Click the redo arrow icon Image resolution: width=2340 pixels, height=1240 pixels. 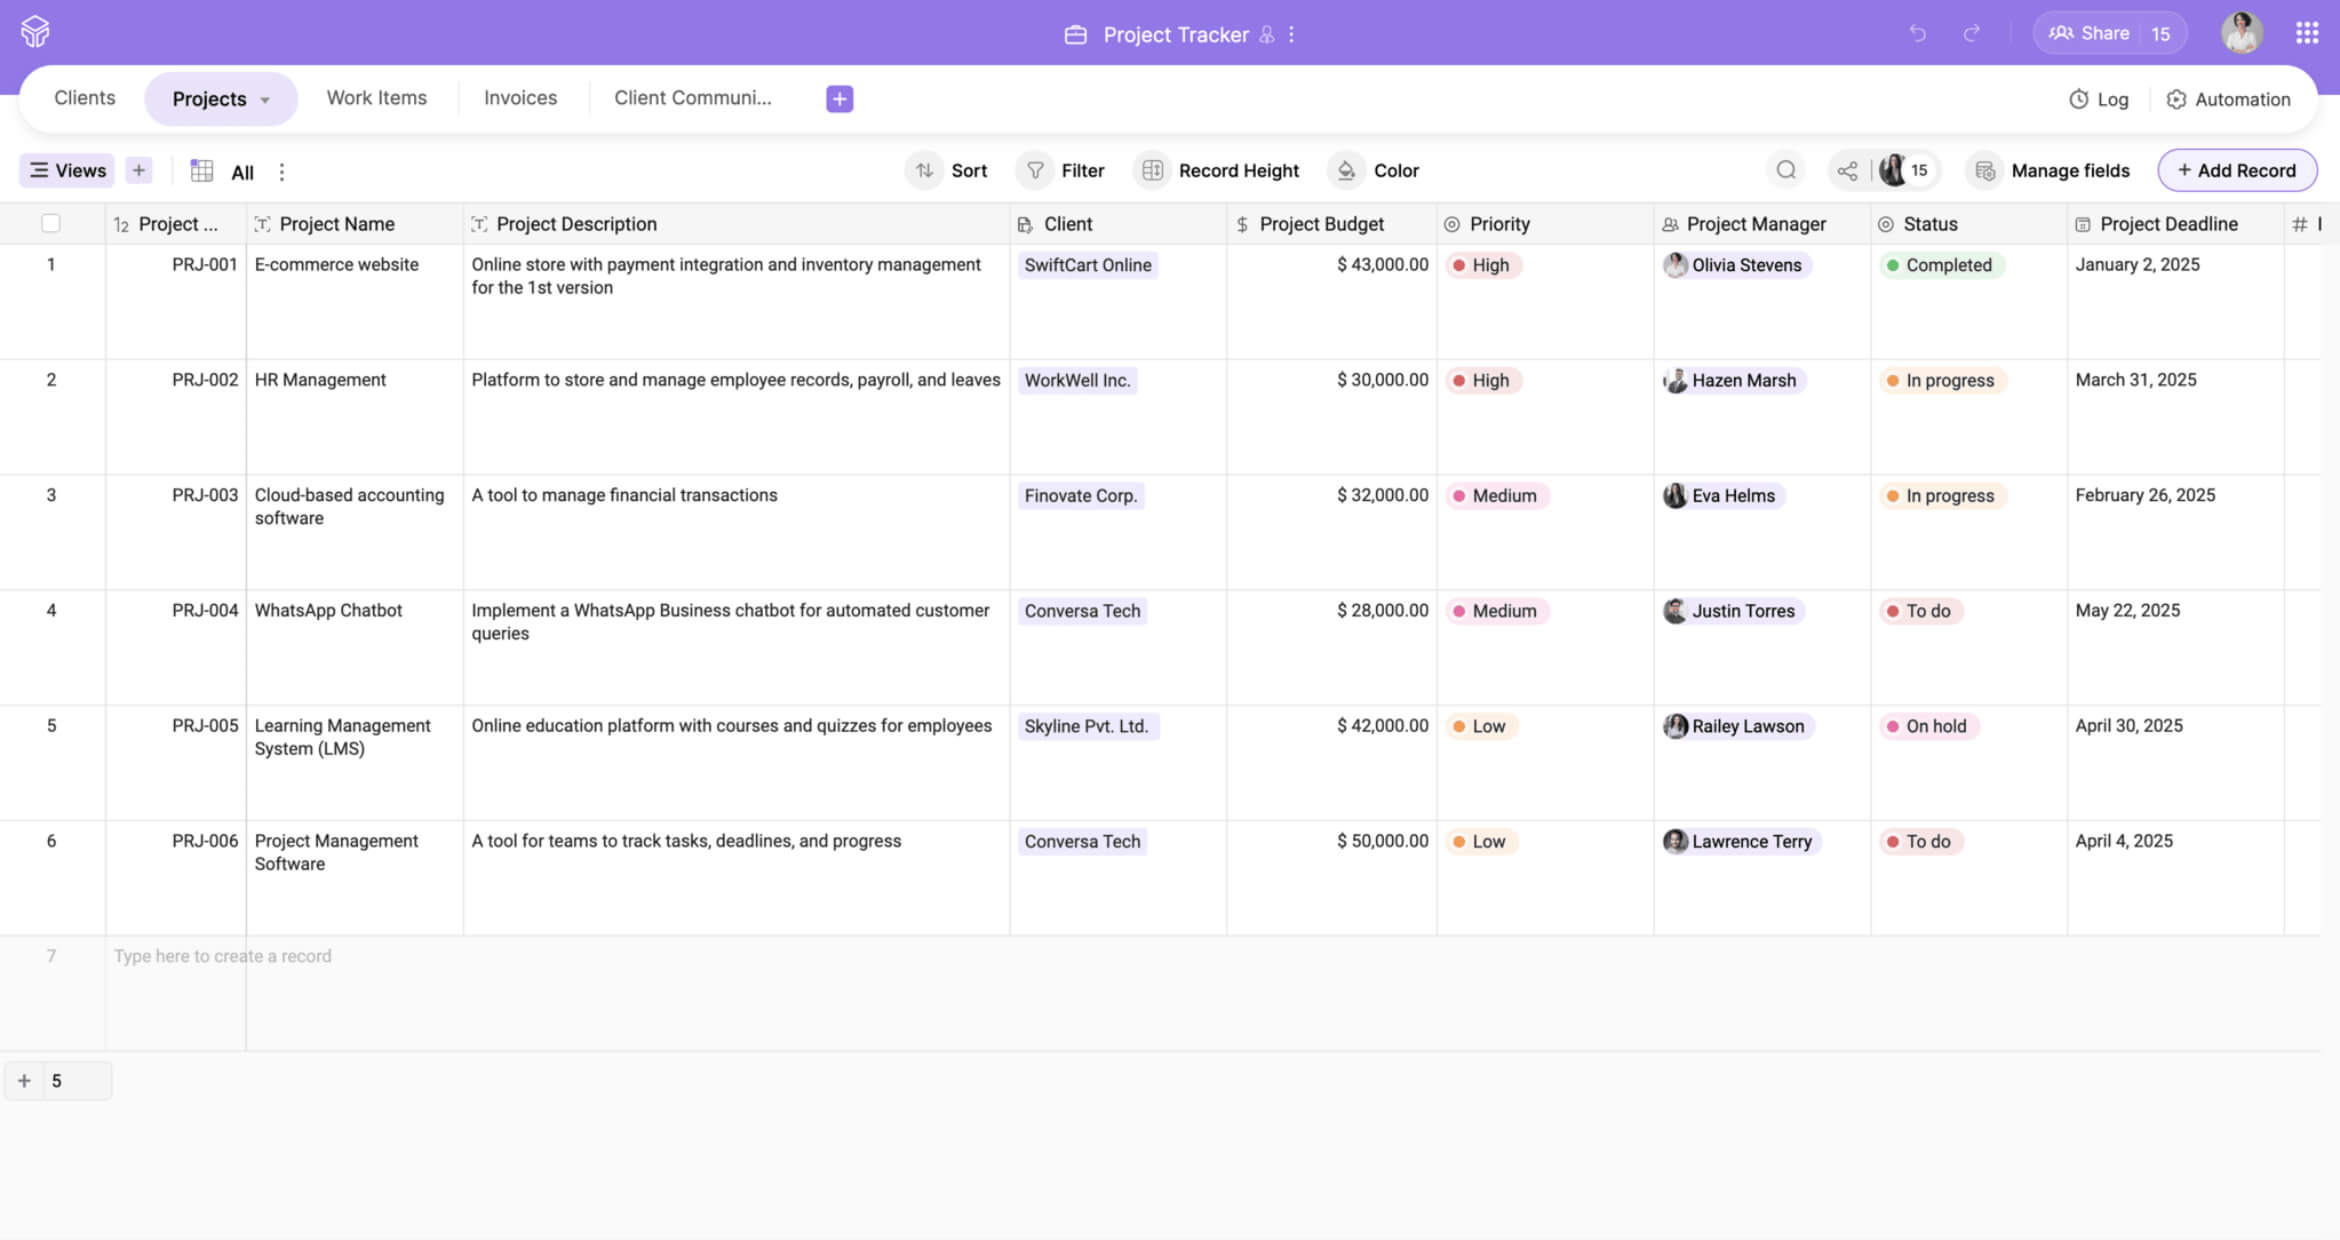[1971, 34]
